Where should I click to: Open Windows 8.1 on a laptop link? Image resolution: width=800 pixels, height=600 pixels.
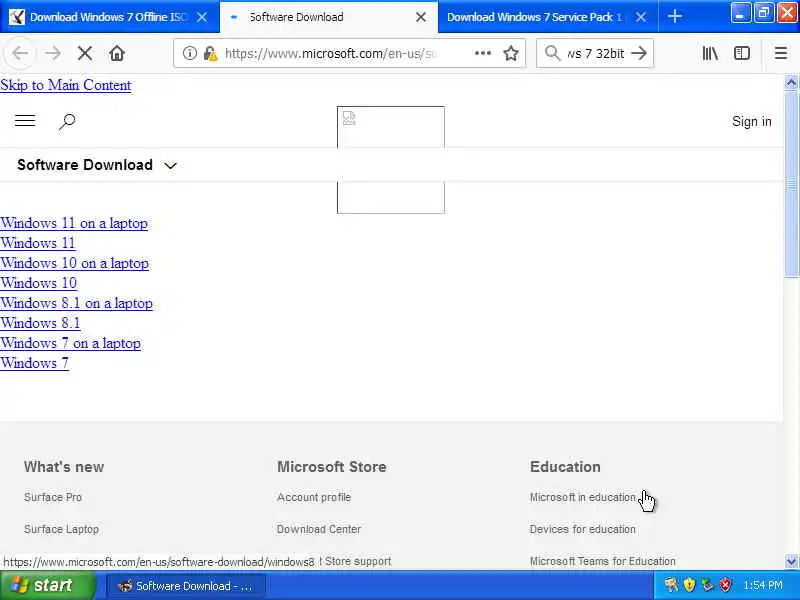[76, 303]
